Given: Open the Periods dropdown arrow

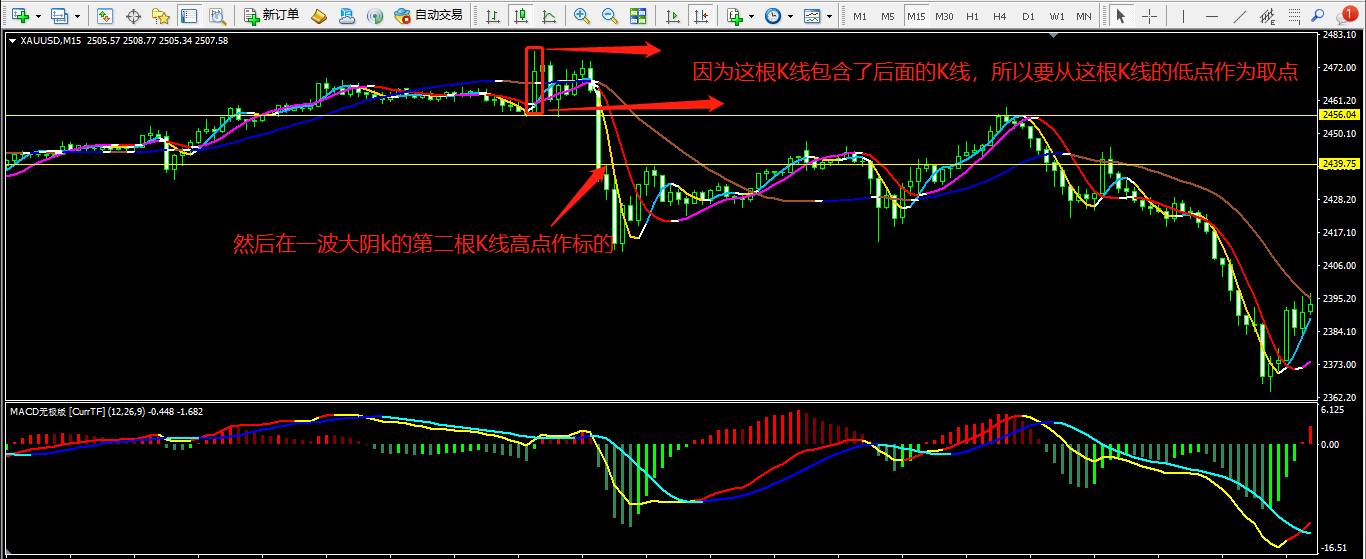Looking at the screenshot, I should [791, 16].
